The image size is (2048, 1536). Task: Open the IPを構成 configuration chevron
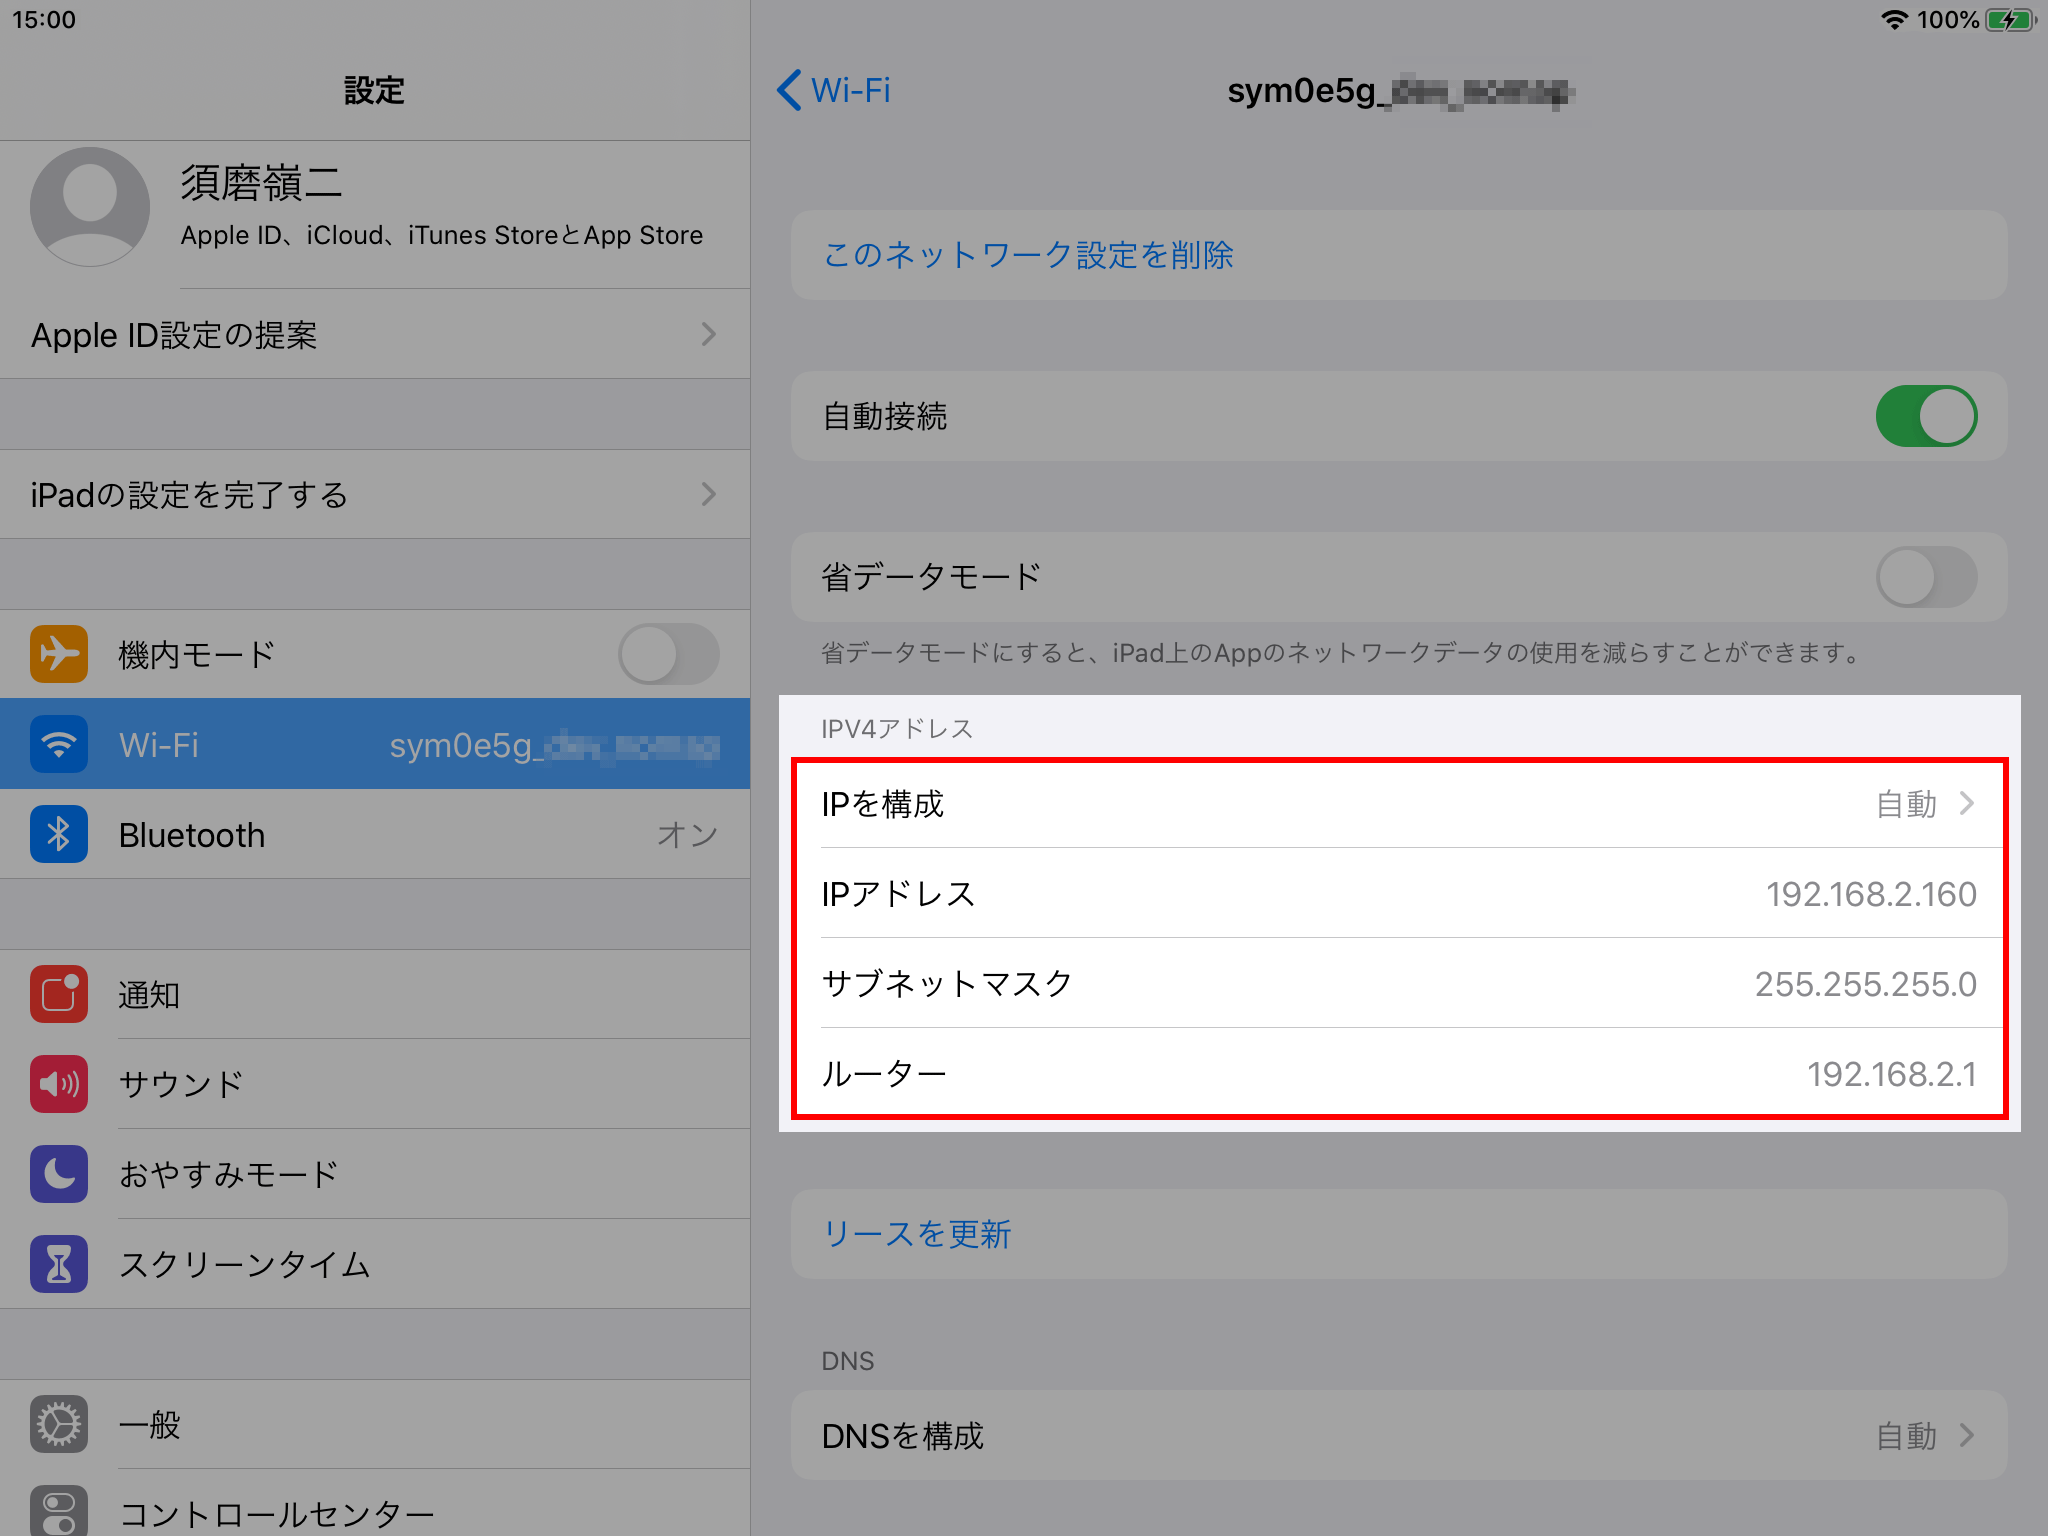pyautogui.click(x=1966, y=803)
